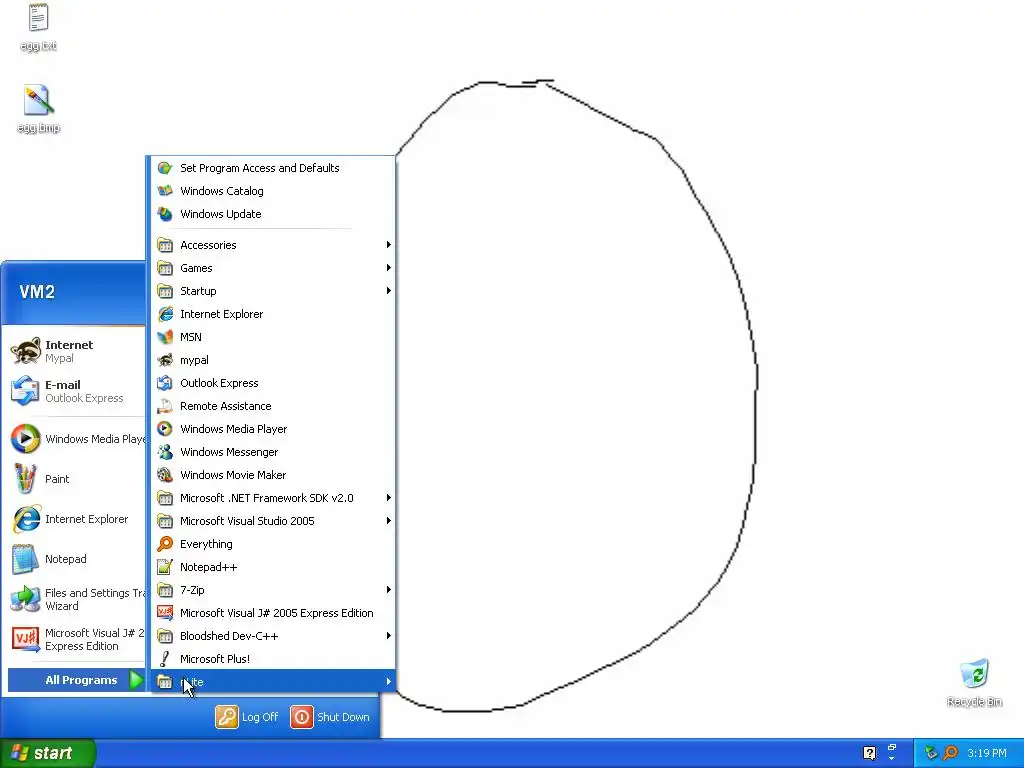Select the Recycle Bin desktop icon
Viewport: 1024px width, 768px height.
tap(974, 683)
